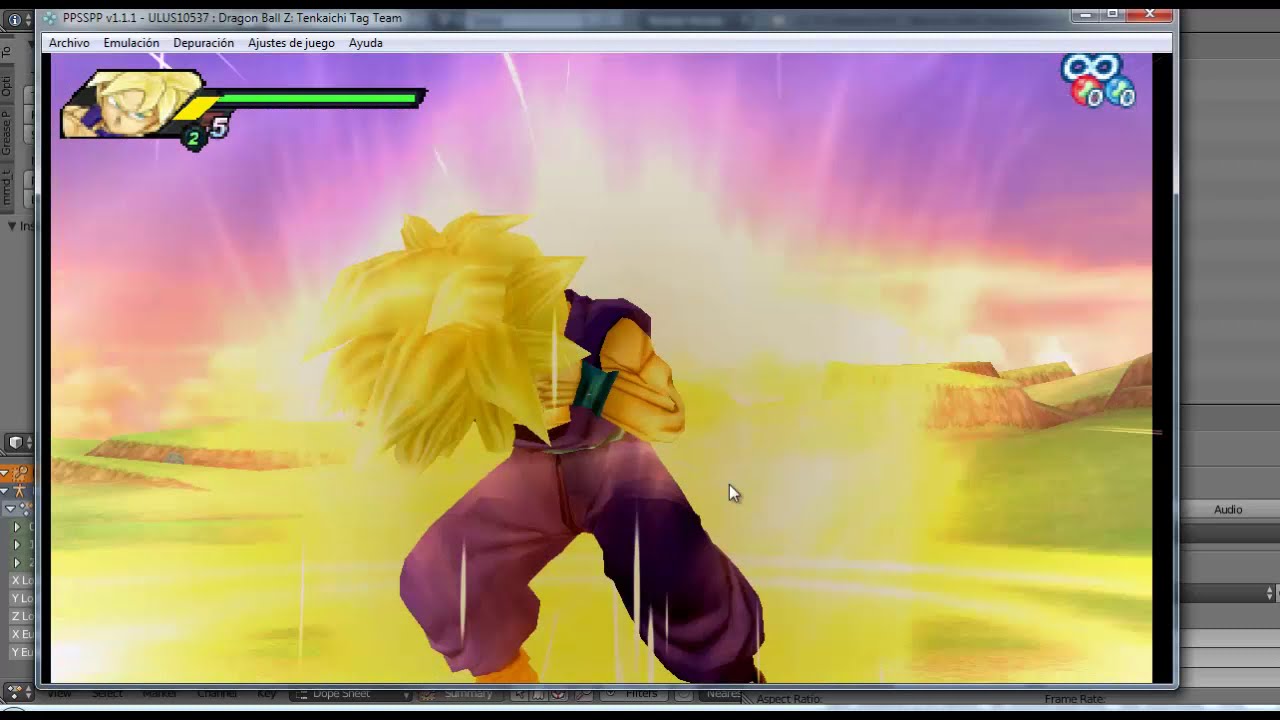Open the Depuración menu
The image size is (1280, 720).
203,43
